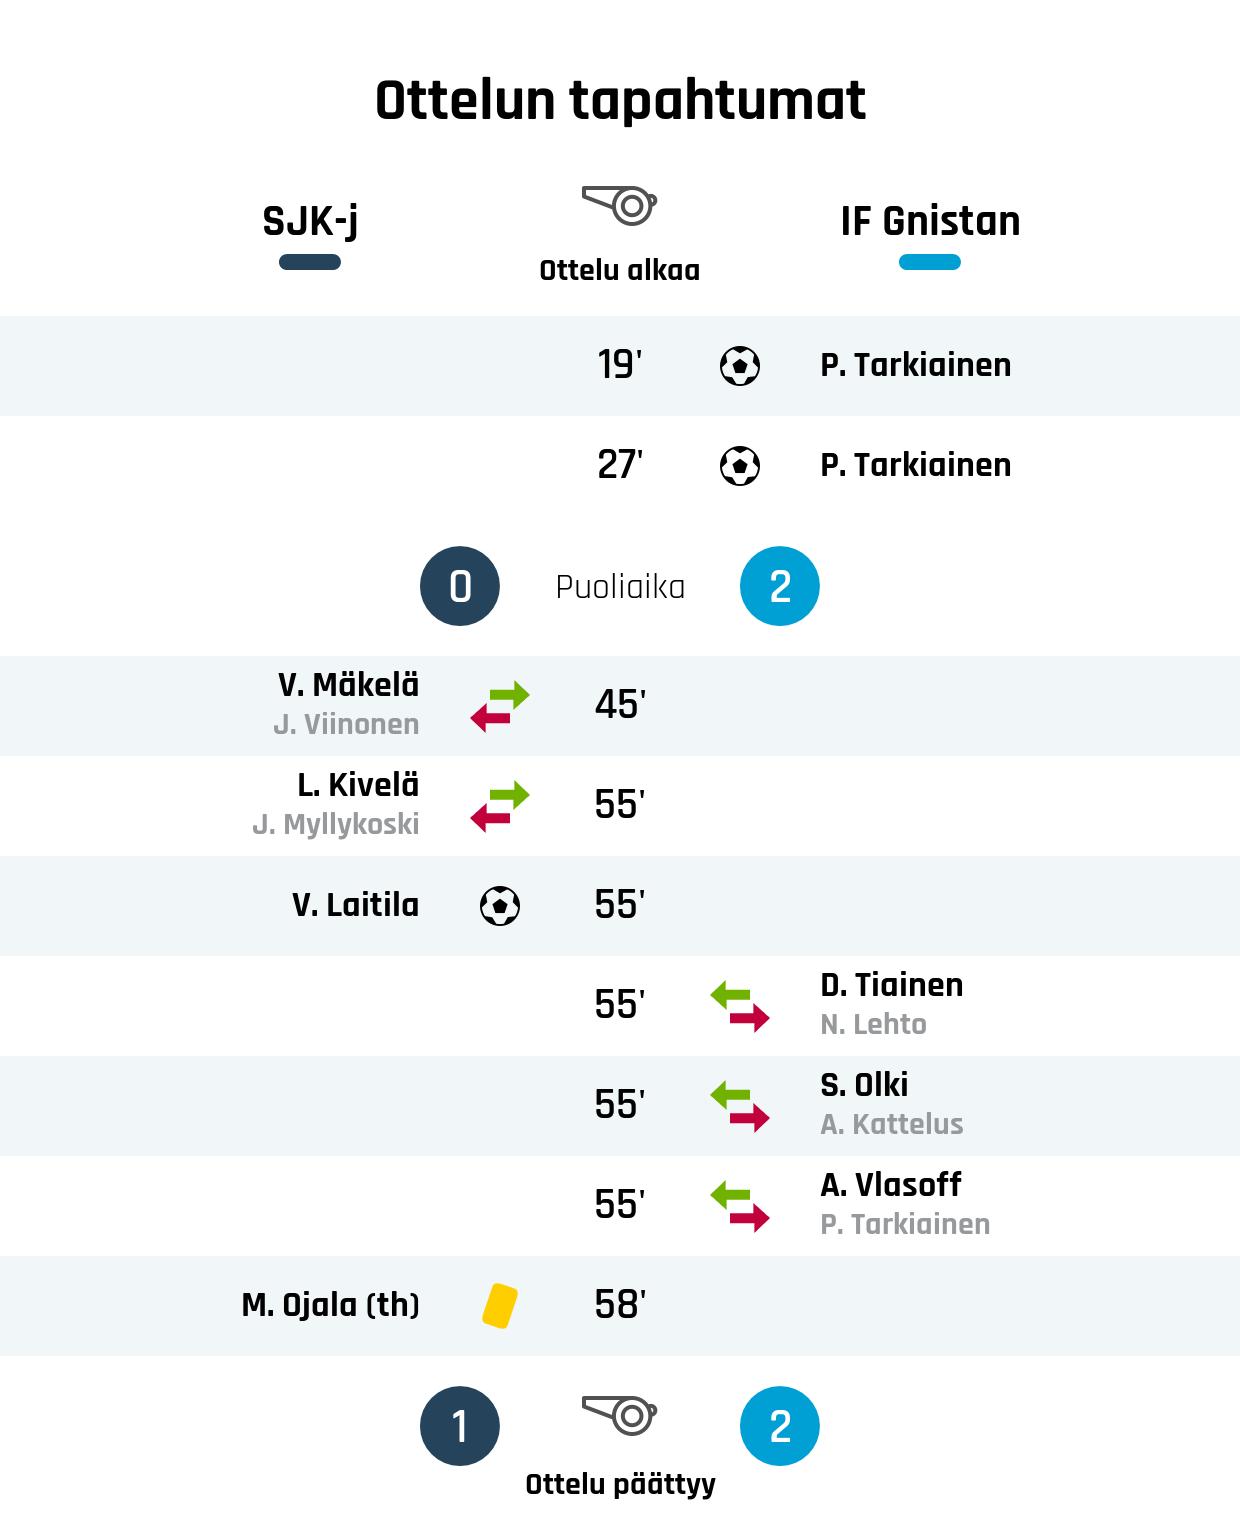Click the substitution arrows beside S. Olki
Viewport: 1240px width, 1518px height.
[740, 1106]
